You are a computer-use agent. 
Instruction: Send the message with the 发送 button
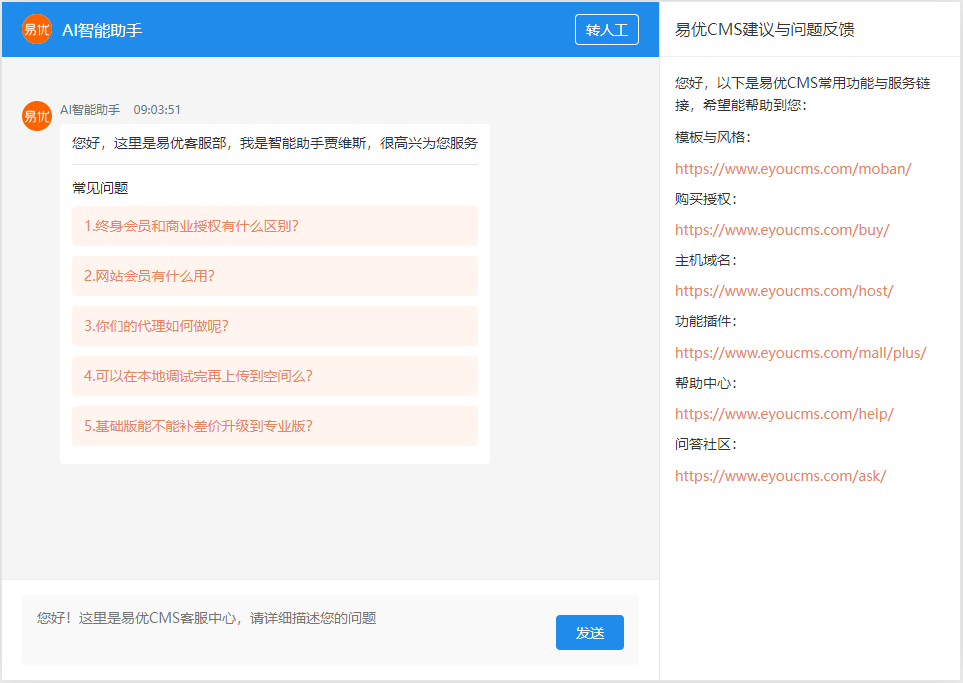(x=590, y=632)
